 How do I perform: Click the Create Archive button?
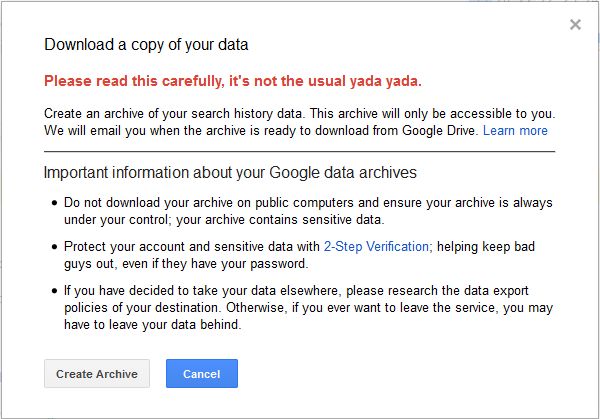(x=97, y=374)
